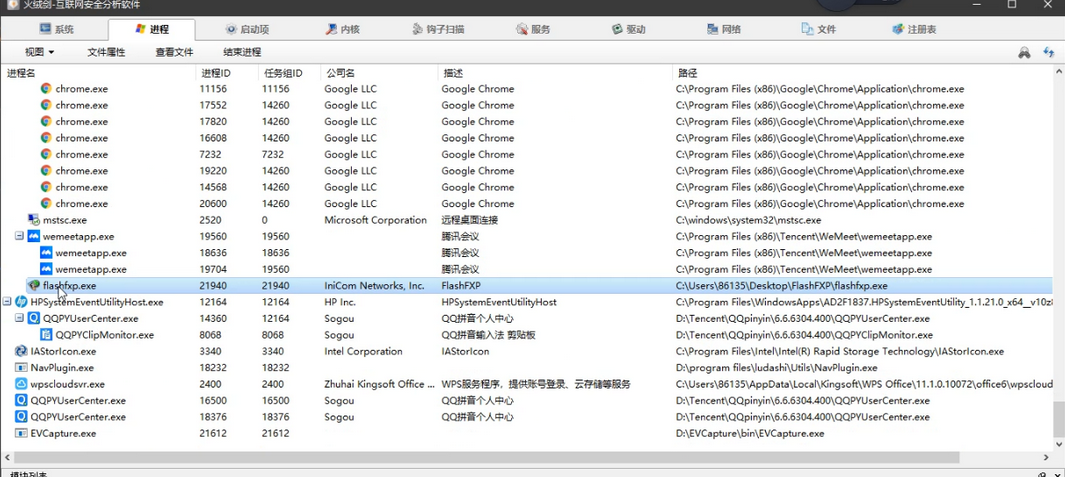Collapse the QQPYUserCenter.exe 14360 child tree
Viewport: 1065px width, 477px height.
[19, 319]
